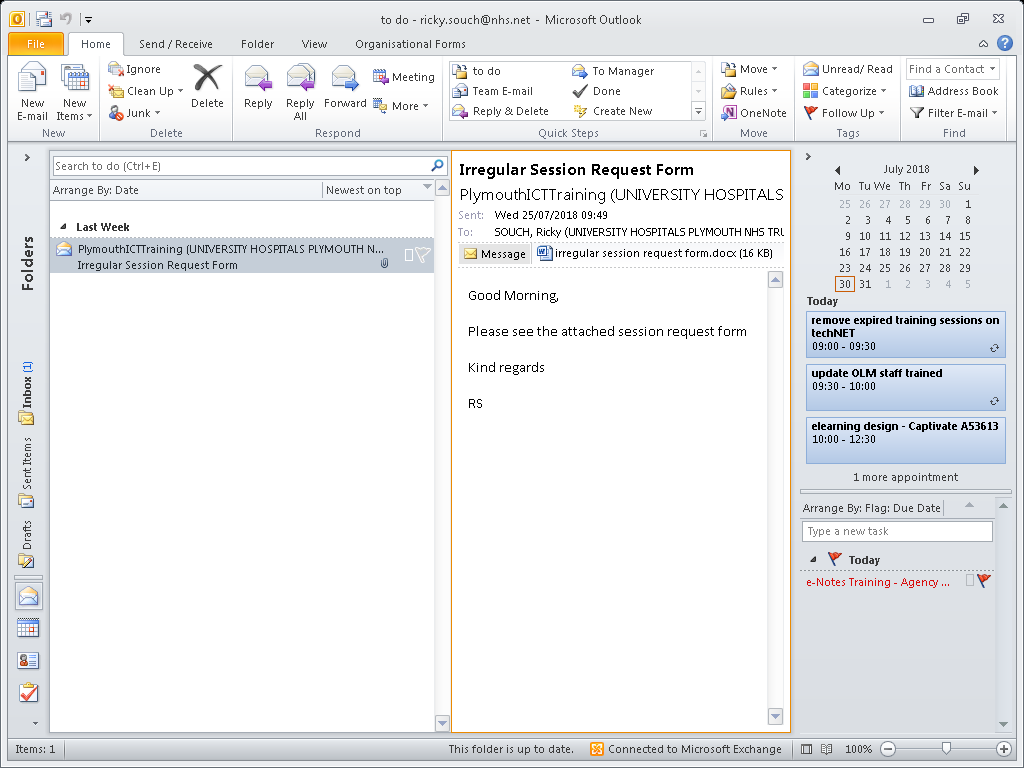Go to previous month in calendar

coord(837,170)
